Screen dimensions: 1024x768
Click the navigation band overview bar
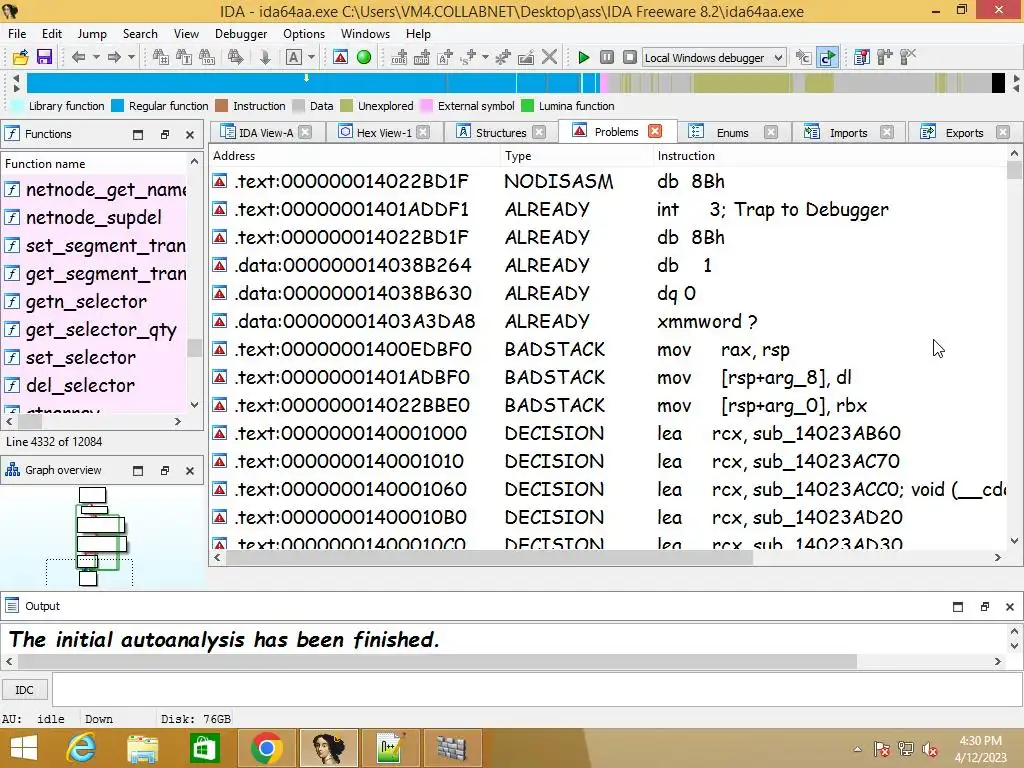tap(515, 83)
